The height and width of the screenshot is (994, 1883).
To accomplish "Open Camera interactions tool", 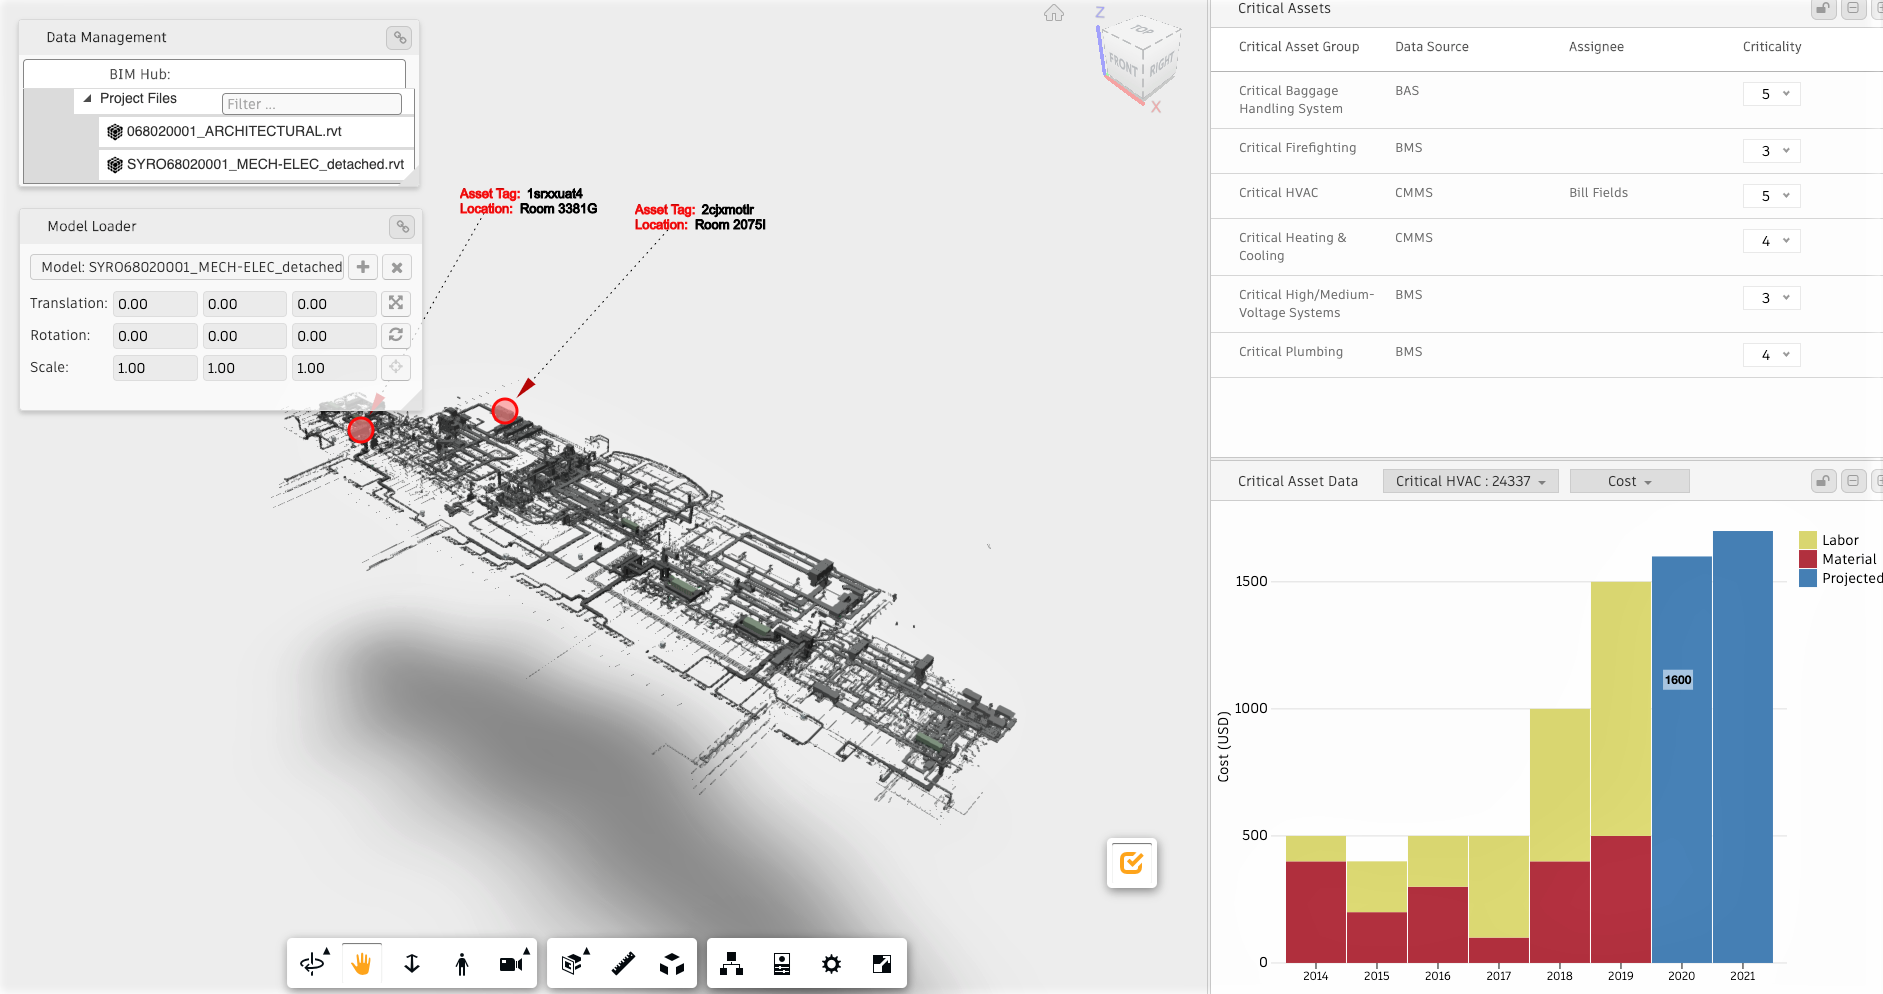I will (513, 963).
